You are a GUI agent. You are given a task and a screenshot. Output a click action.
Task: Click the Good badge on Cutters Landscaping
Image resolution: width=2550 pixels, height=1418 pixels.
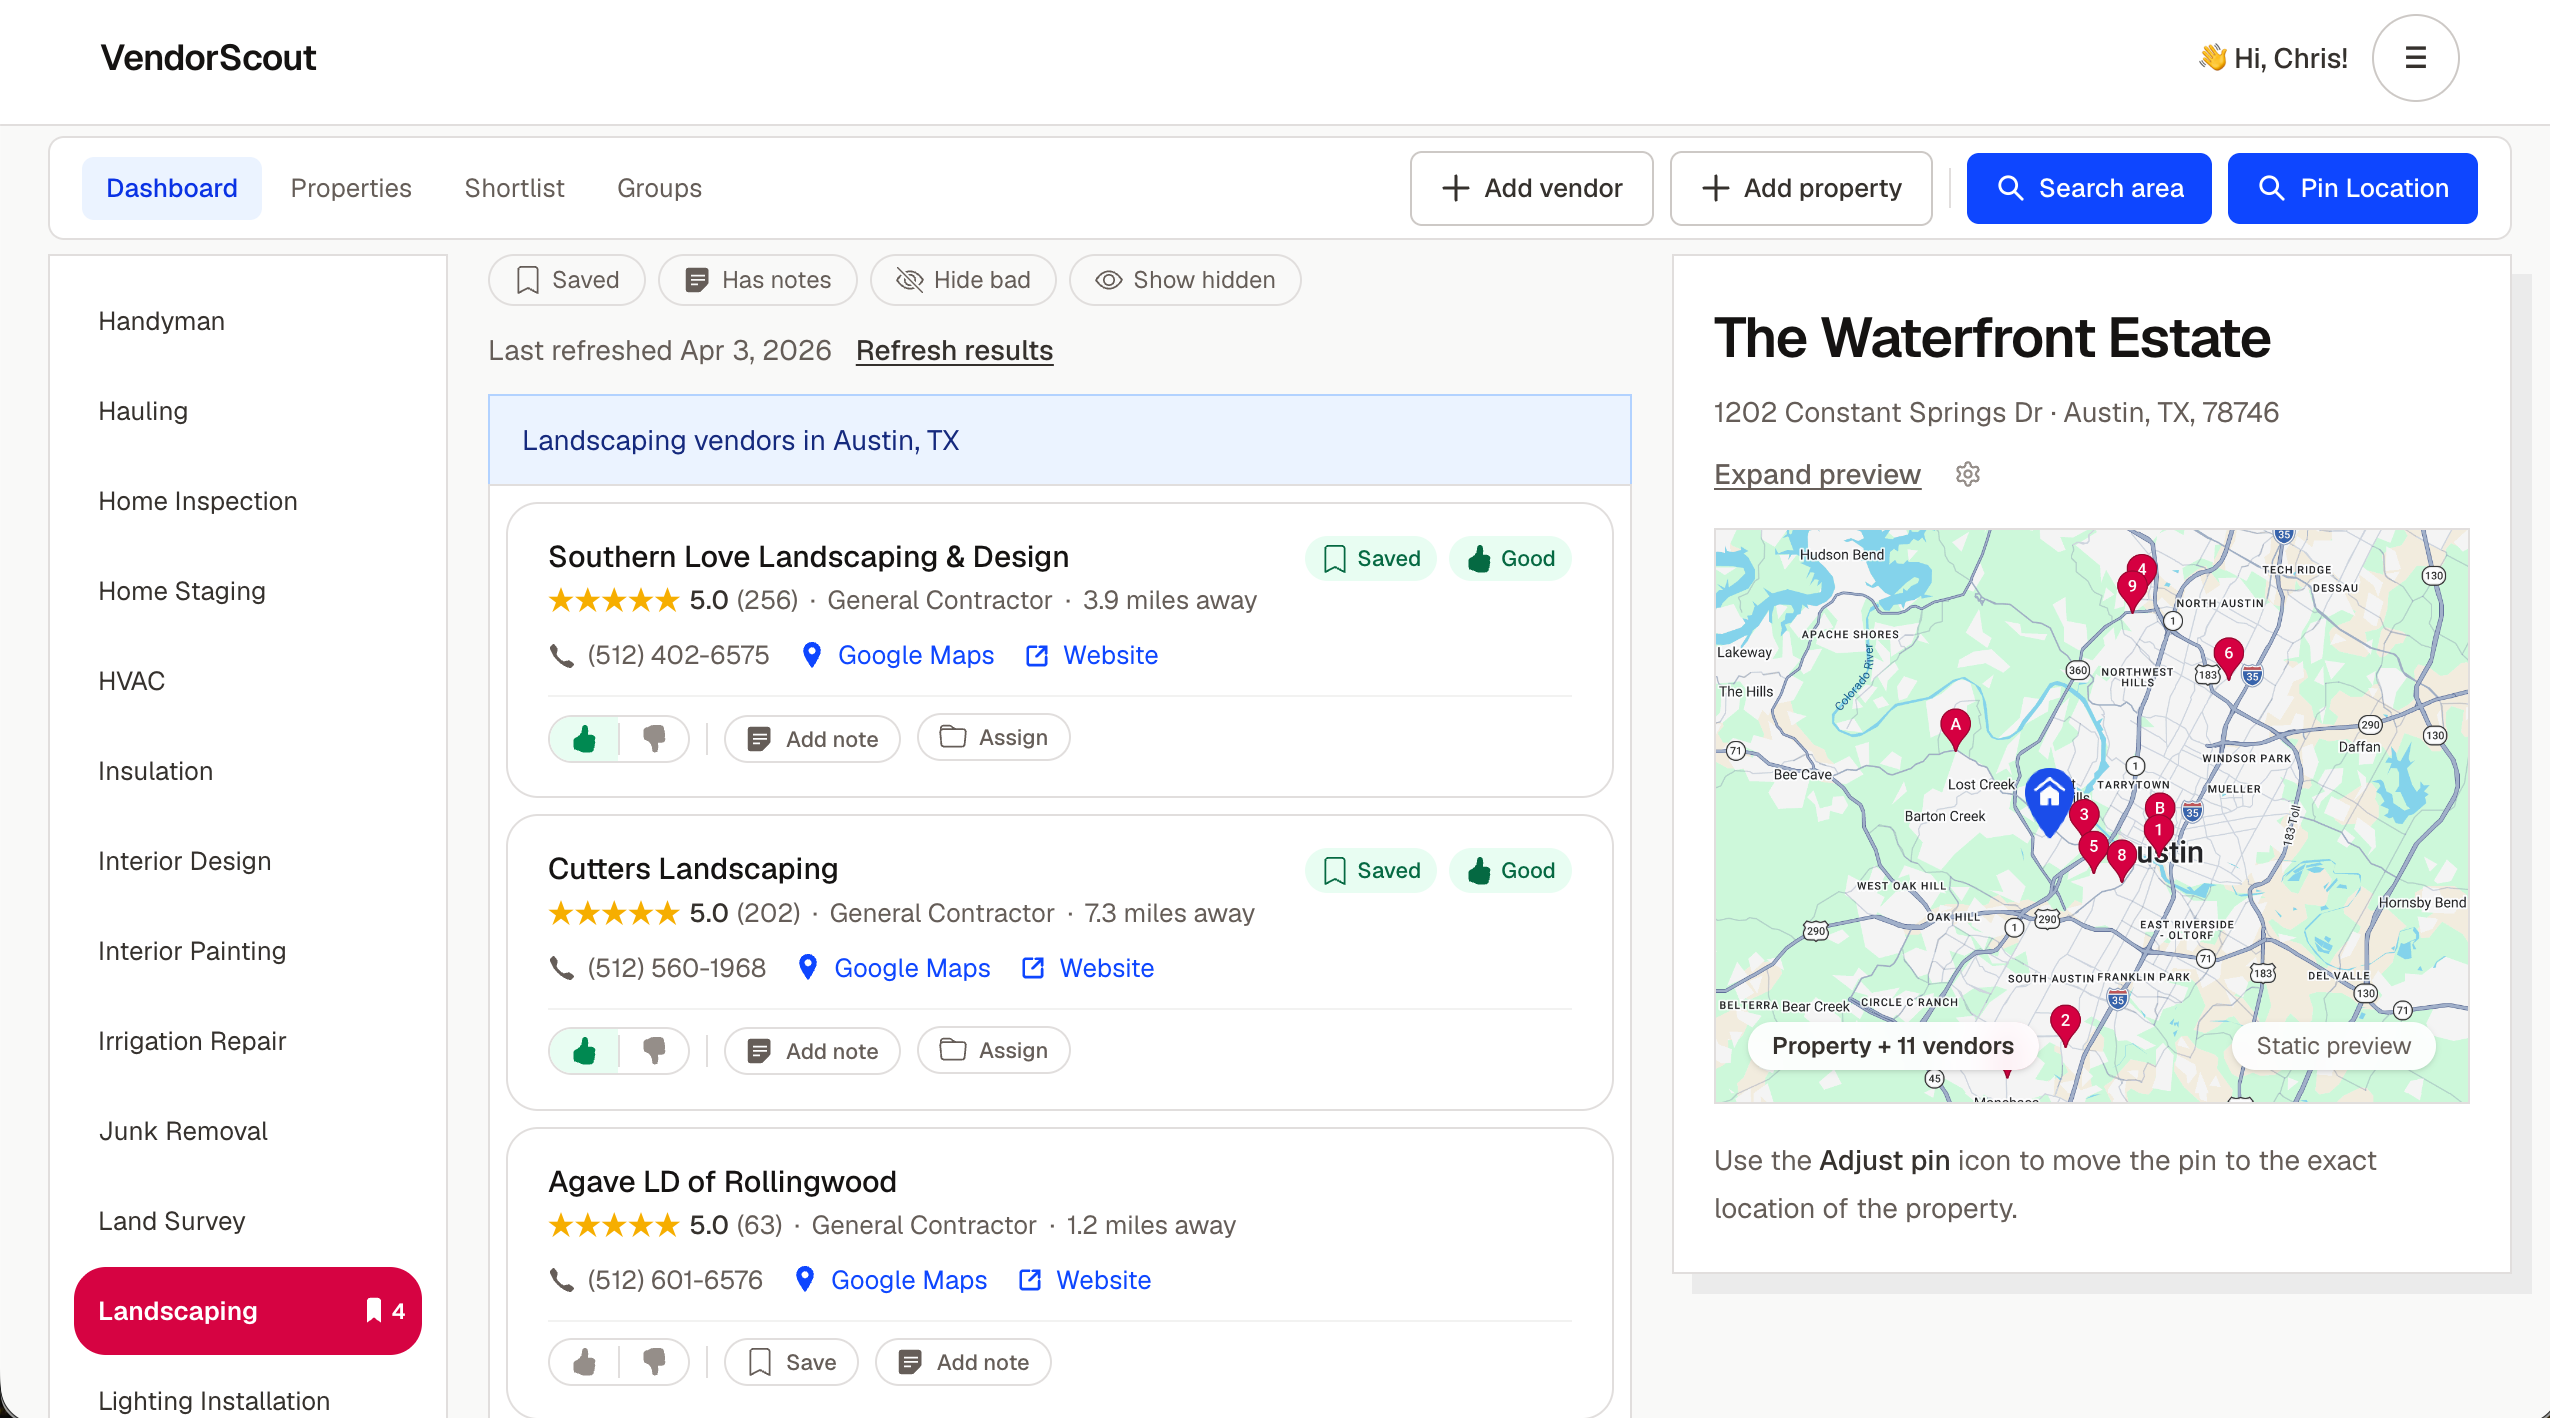pos(1510,870)
